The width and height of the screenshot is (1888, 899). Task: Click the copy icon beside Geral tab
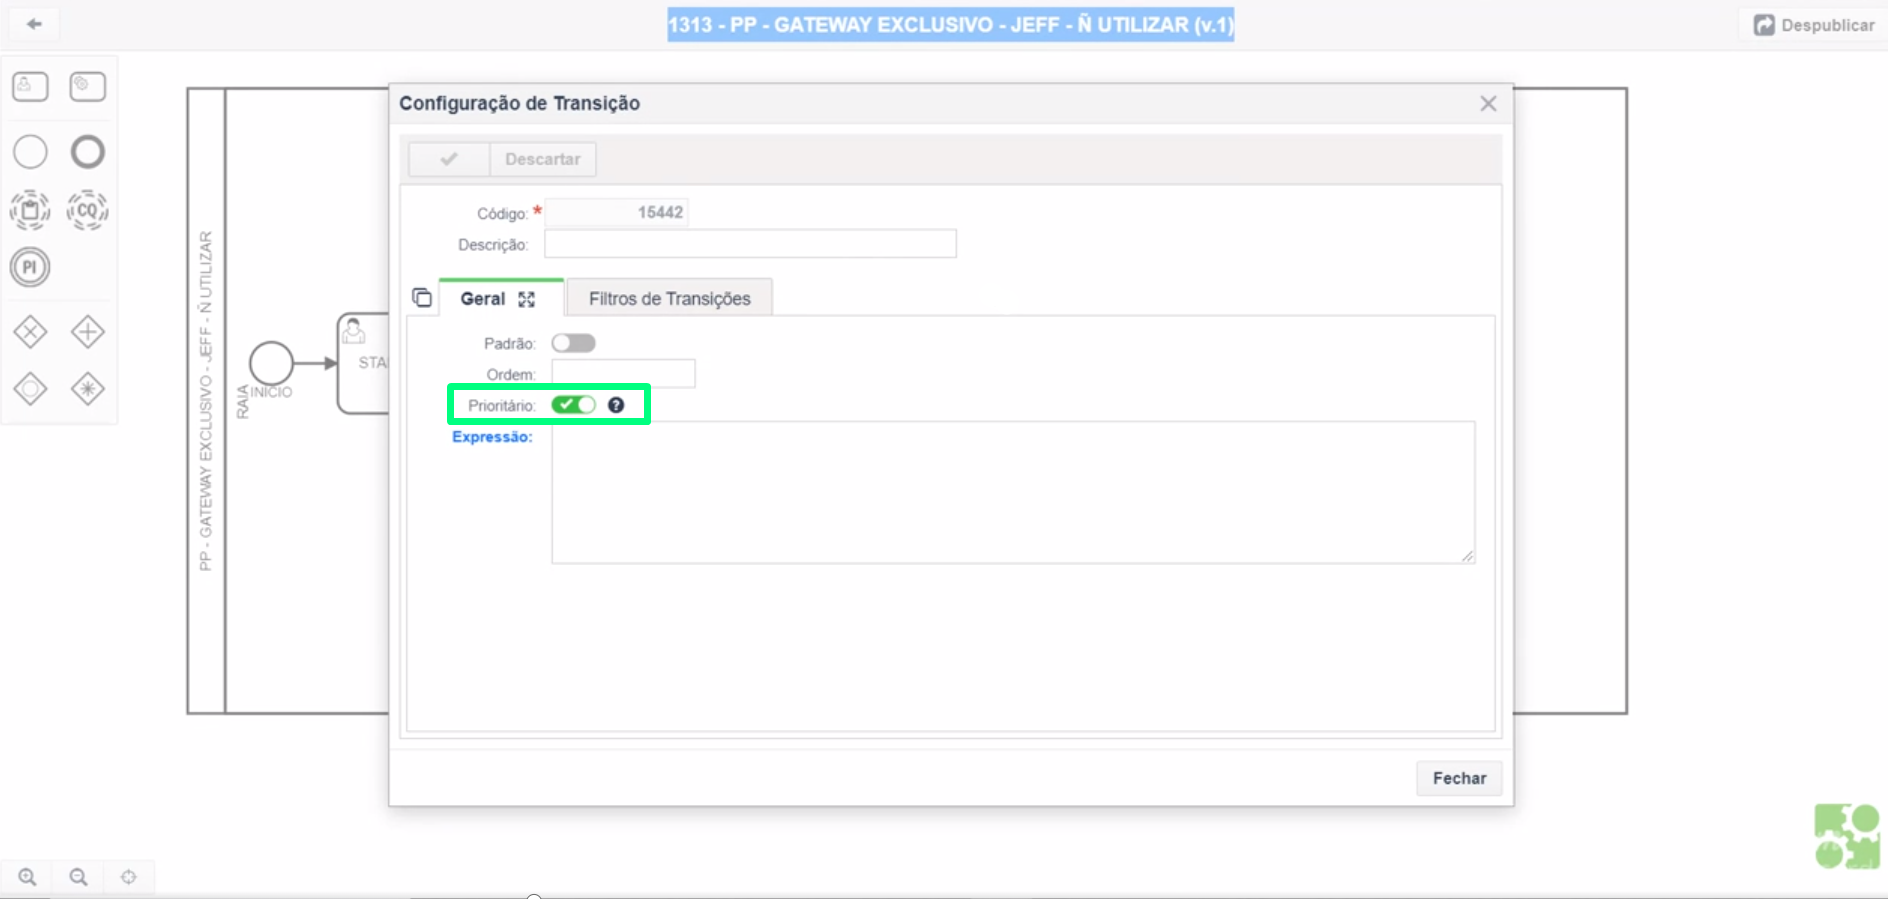pos(422,297)
